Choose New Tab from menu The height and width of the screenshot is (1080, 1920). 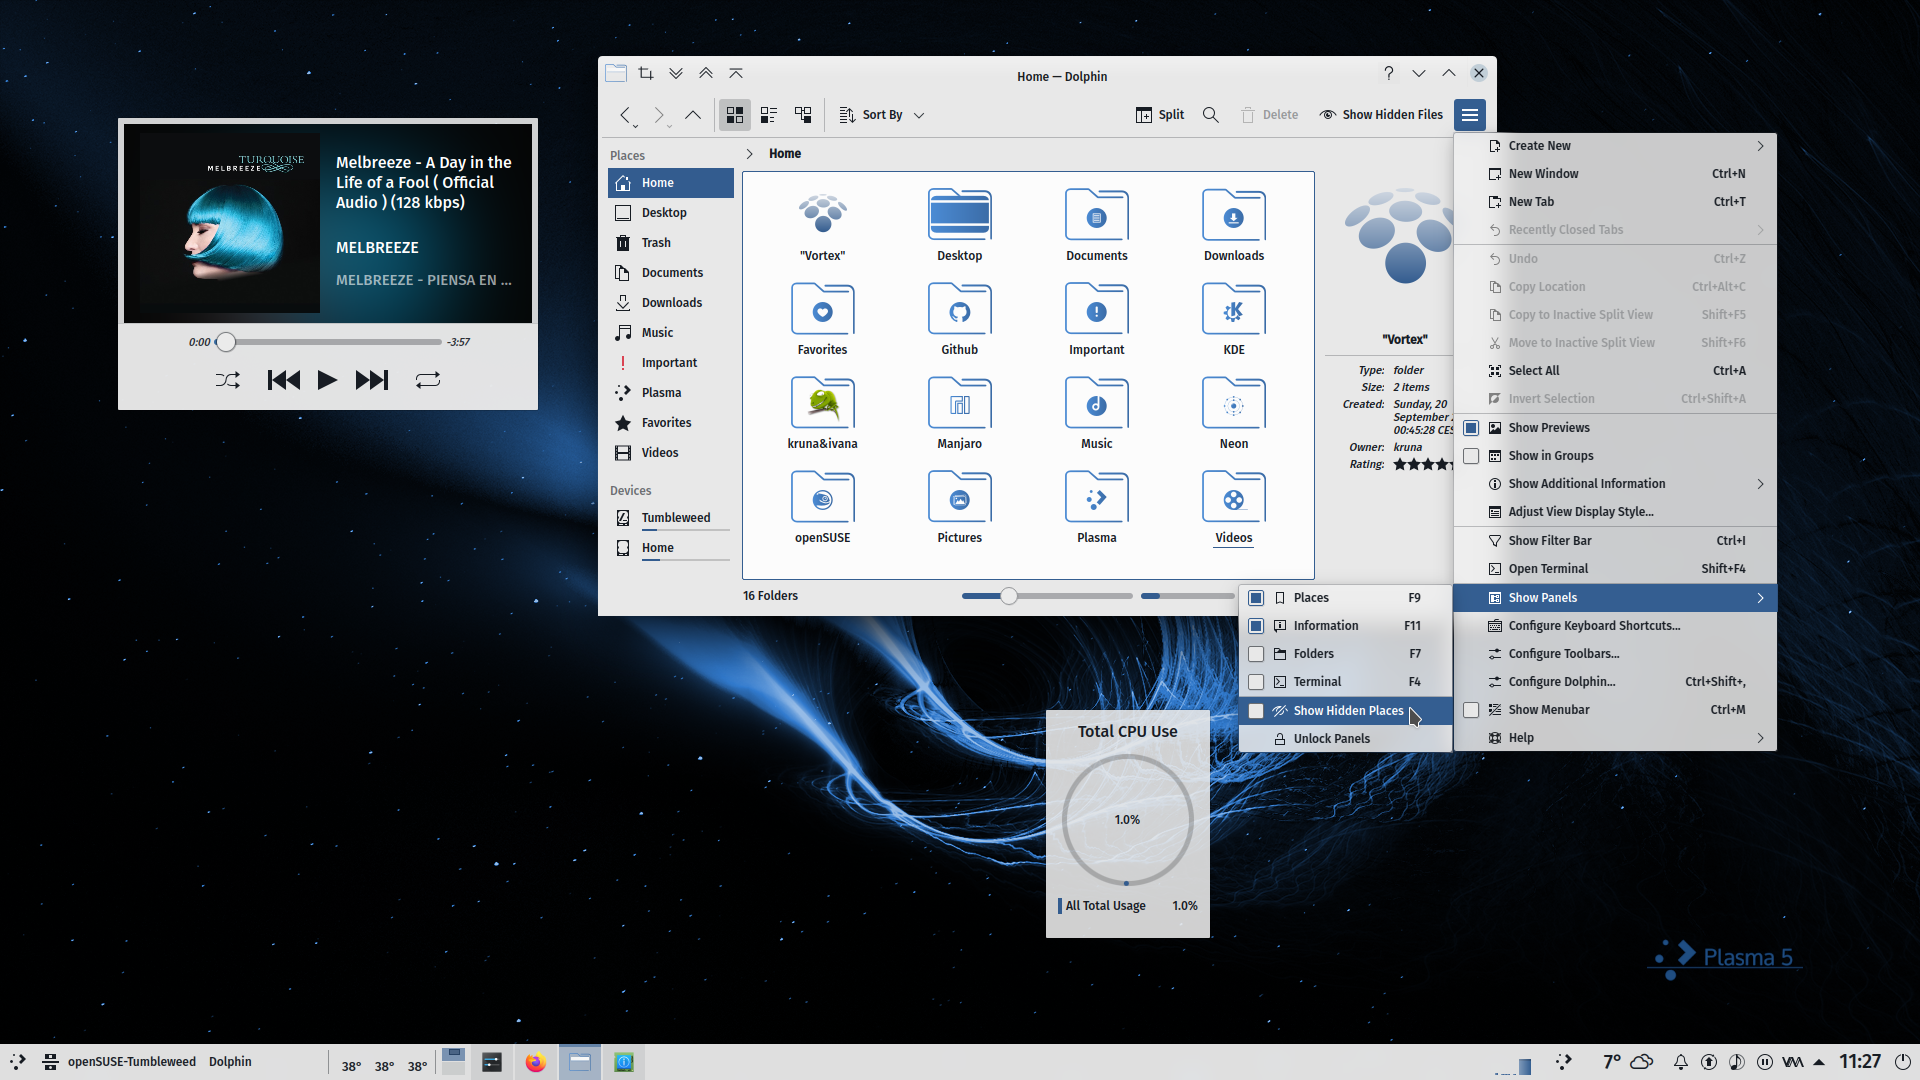pyautogui.click(x=1615, y=202)
